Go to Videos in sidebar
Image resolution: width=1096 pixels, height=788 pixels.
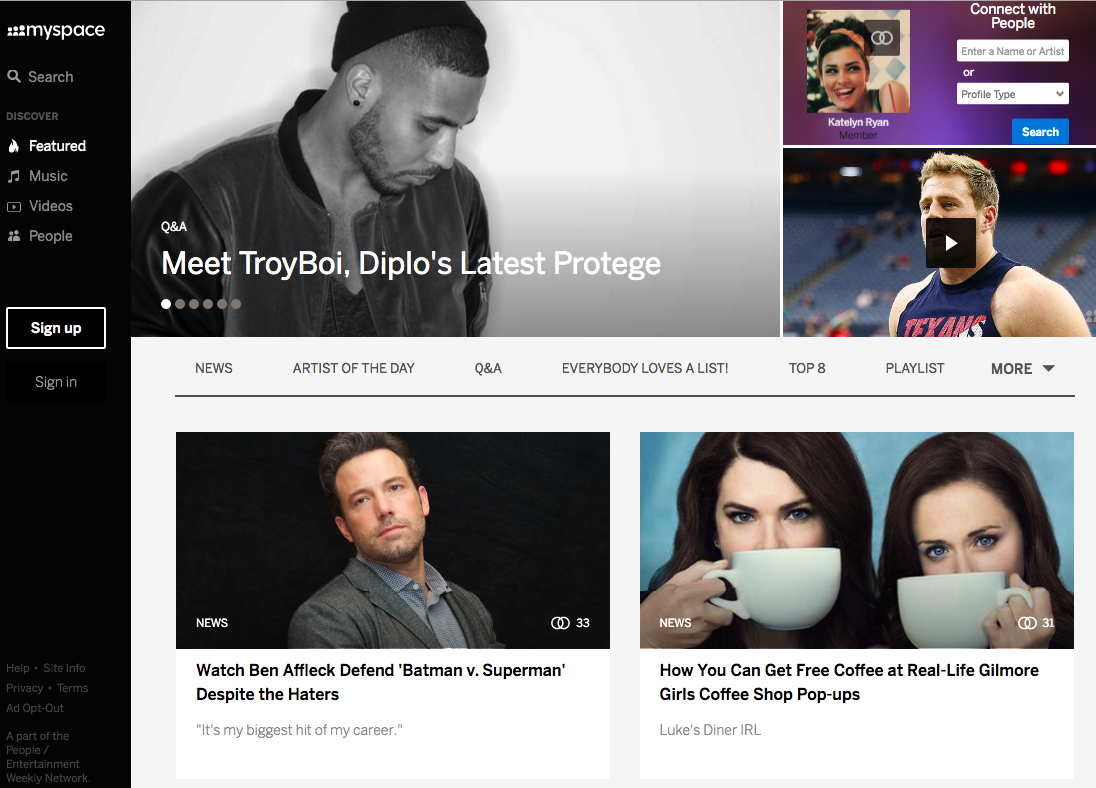tap(51, 206)
